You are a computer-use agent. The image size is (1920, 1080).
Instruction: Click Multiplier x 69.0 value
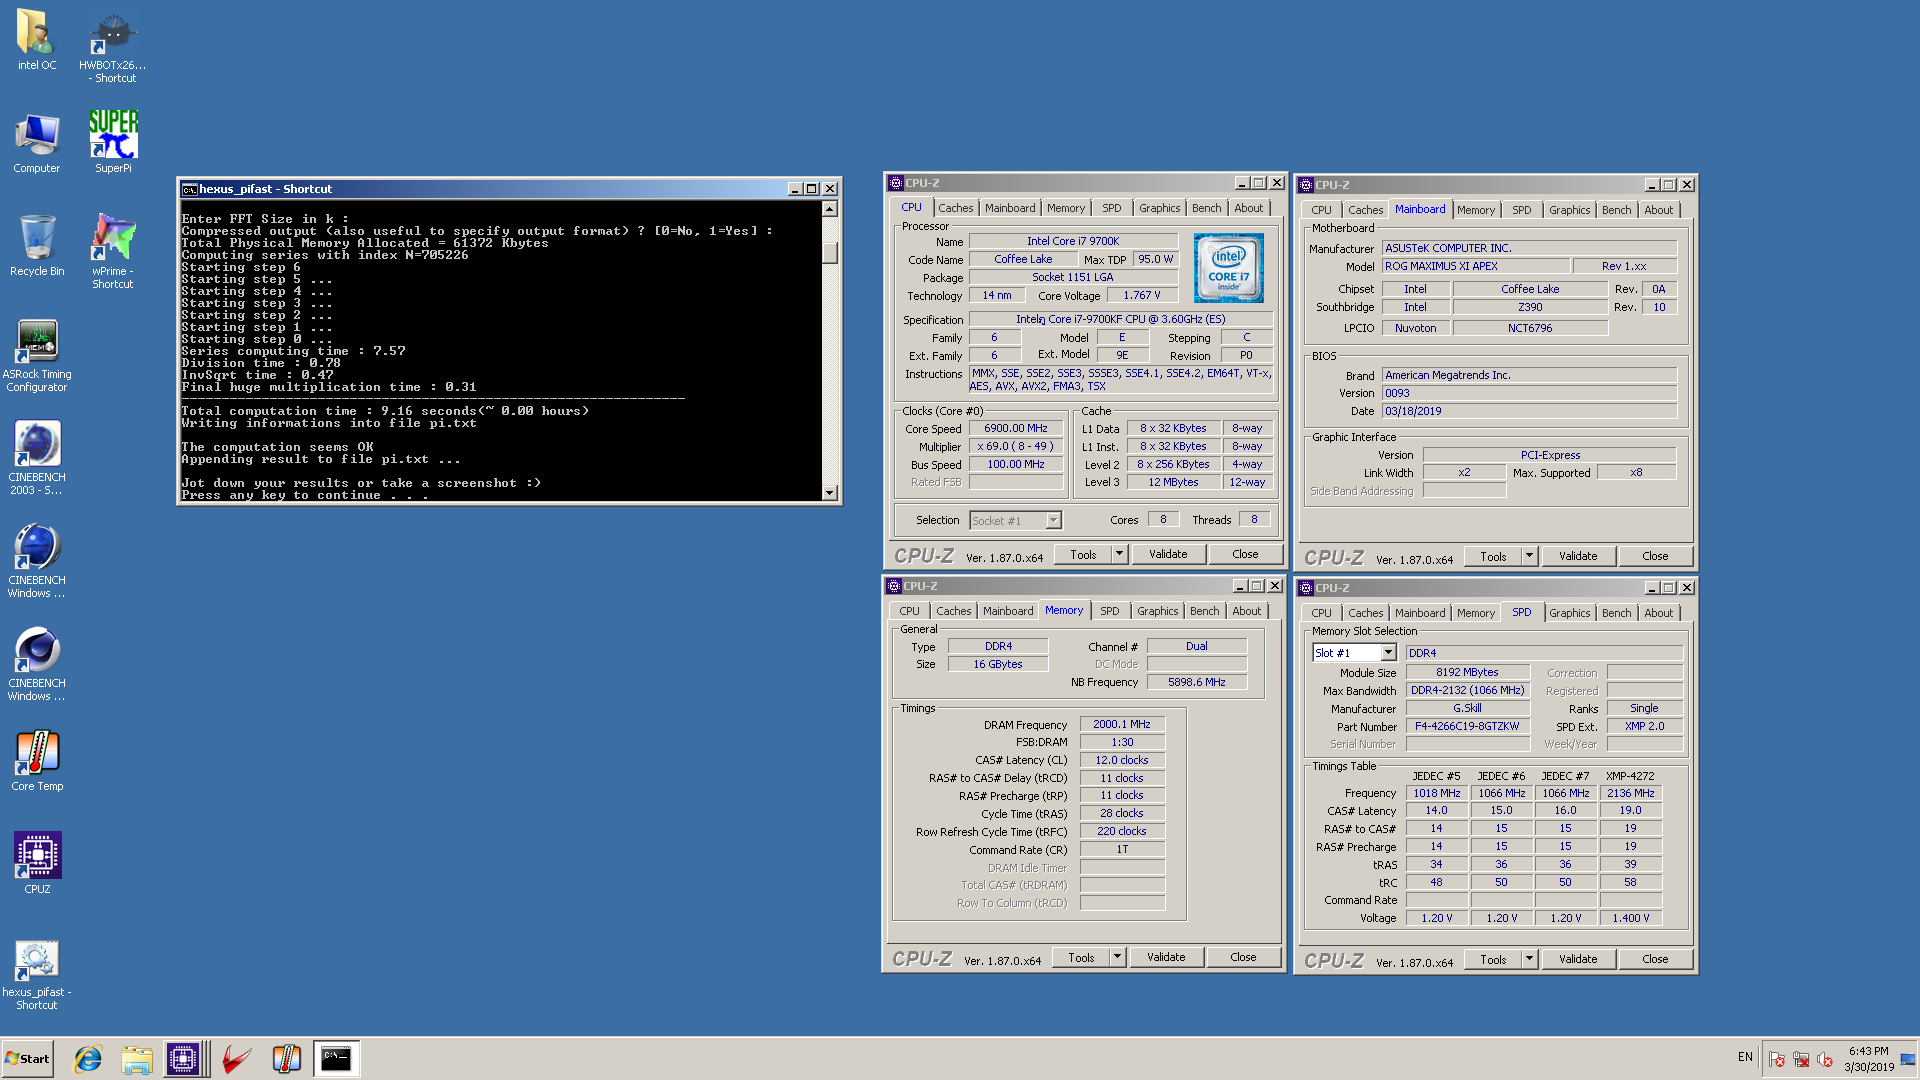(1015, 446)
